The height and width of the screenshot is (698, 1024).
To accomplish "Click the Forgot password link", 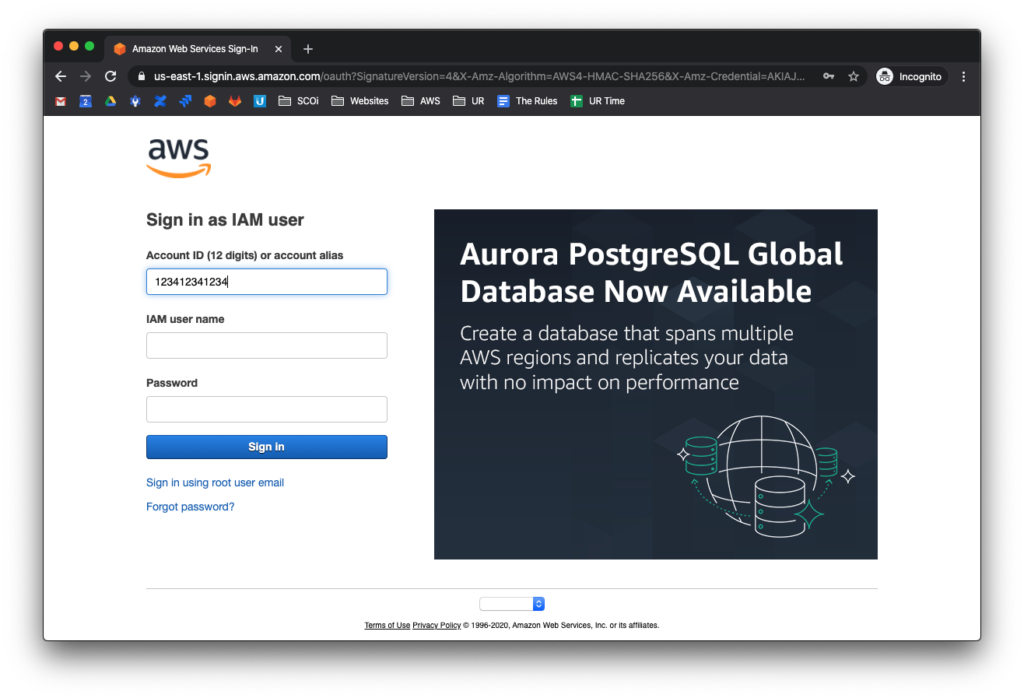I will coord(190,507).
